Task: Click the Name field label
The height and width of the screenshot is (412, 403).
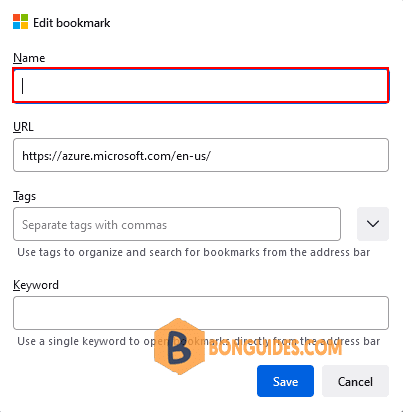Action: tap(29, 58)
